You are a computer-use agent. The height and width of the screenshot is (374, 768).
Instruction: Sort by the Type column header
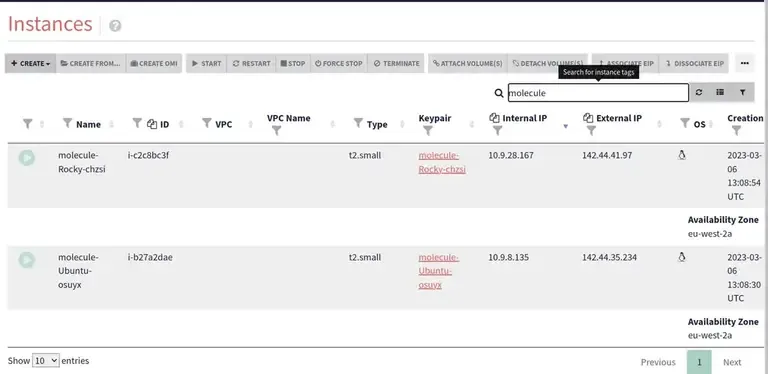coord(377,124)
